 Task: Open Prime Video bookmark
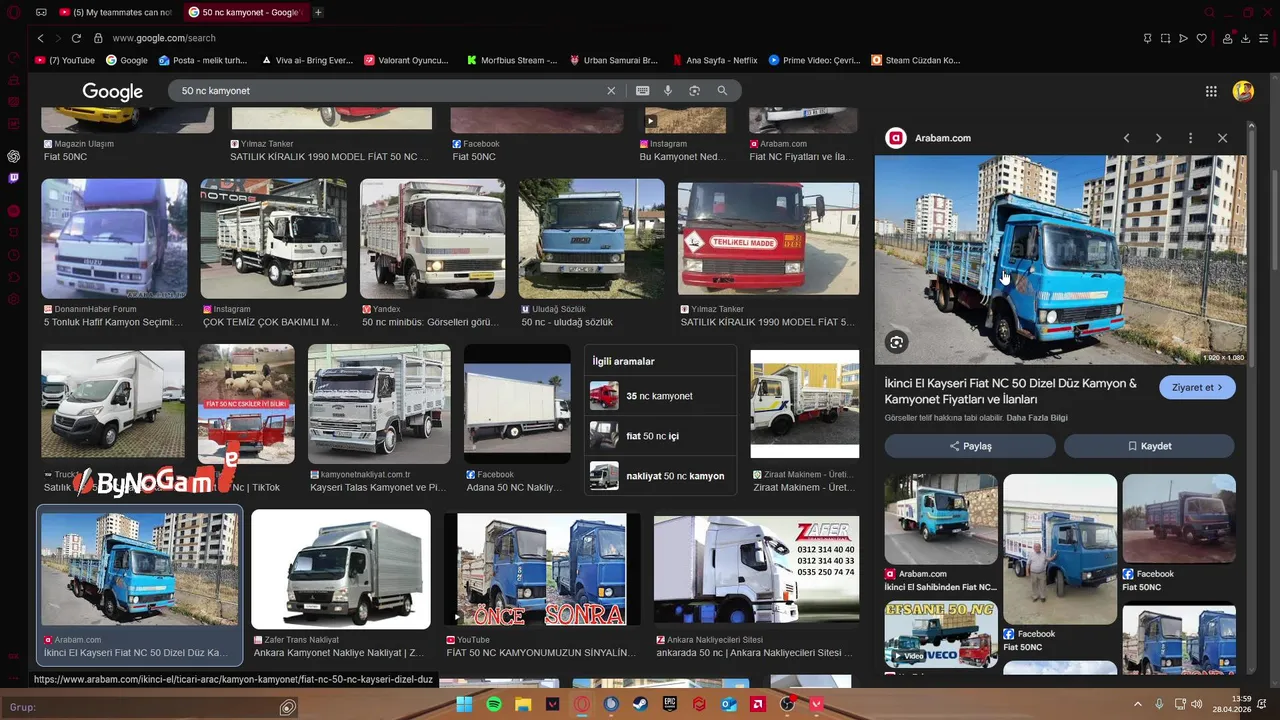[x=814, y=60]
